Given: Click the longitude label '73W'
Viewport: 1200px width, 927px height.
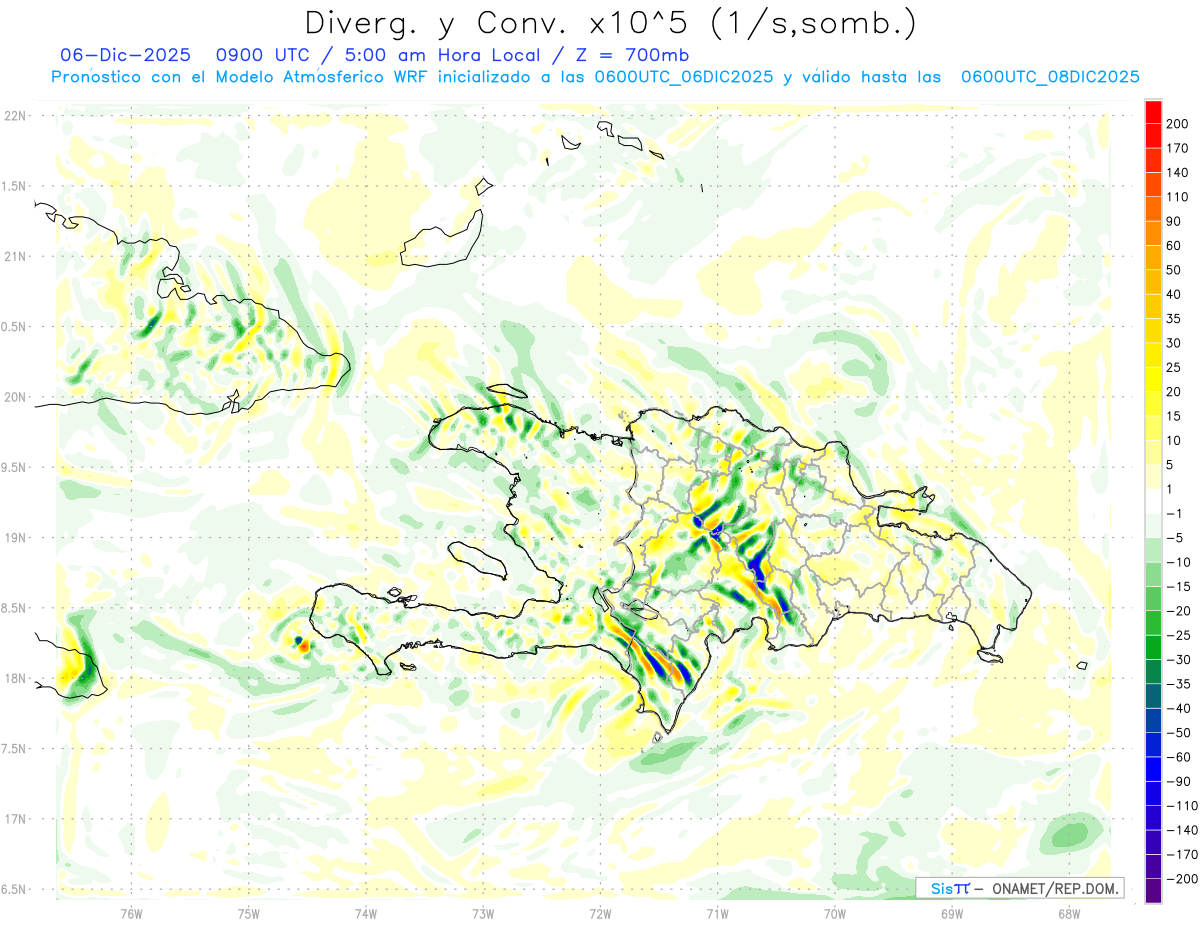Looking at the screenshot, I should (483, 914).
